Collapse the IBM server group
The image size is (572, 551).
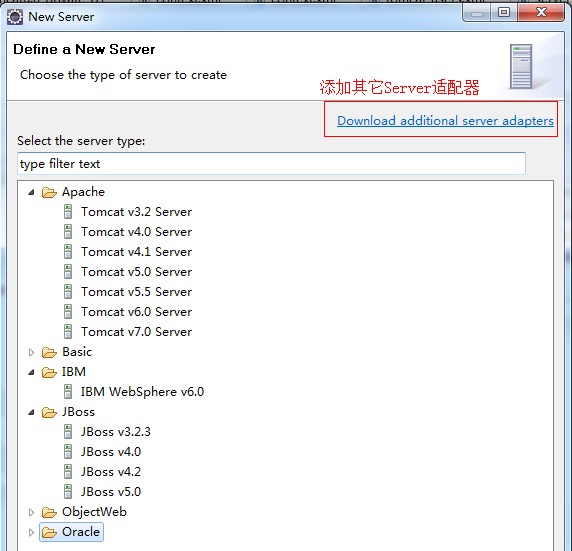(x=31, y=372)
